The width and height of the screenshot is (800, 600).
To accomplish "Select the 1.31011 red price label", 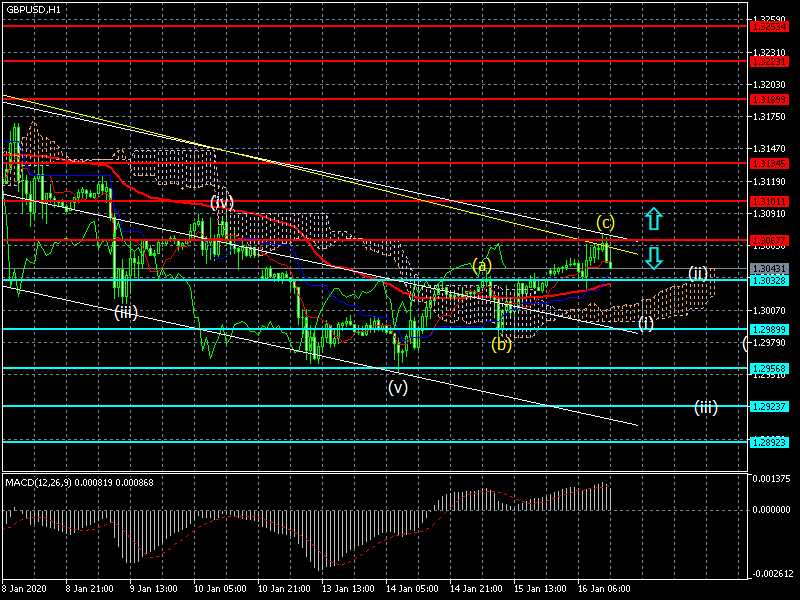I will pyautogui.click(x=769, y=202).
